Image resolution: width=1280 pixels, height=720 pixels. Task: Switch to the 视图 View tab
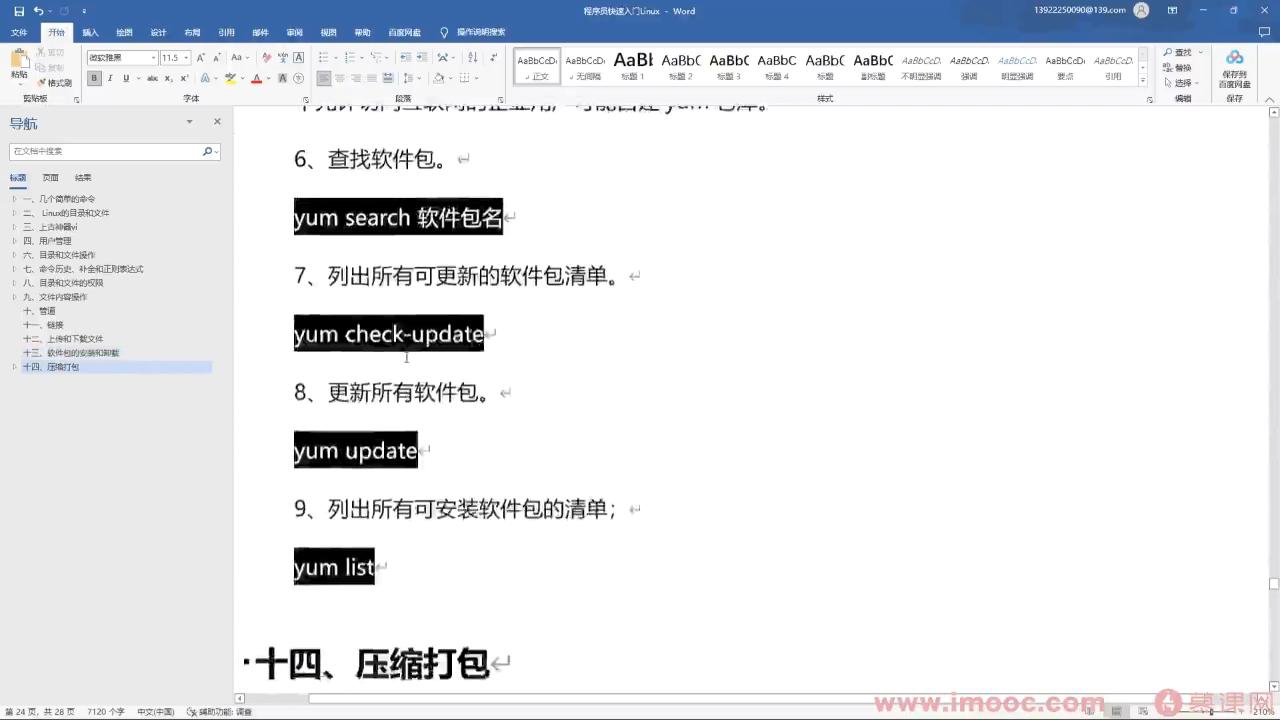(328, 32)
